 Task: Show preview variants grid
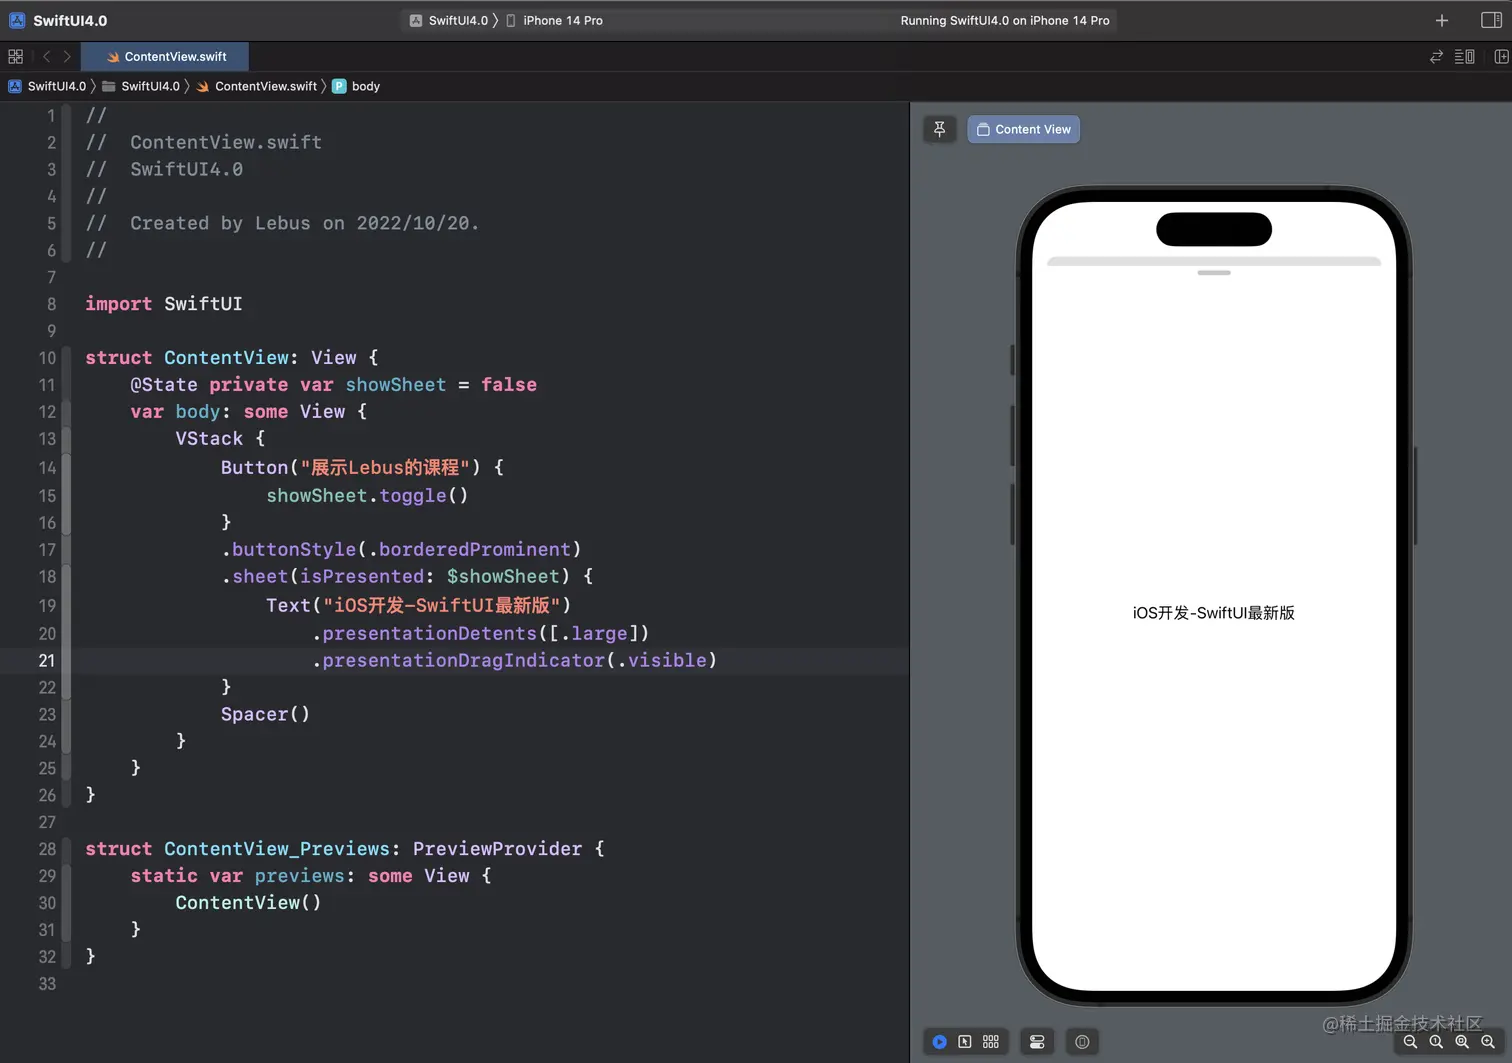[991, 1042]
